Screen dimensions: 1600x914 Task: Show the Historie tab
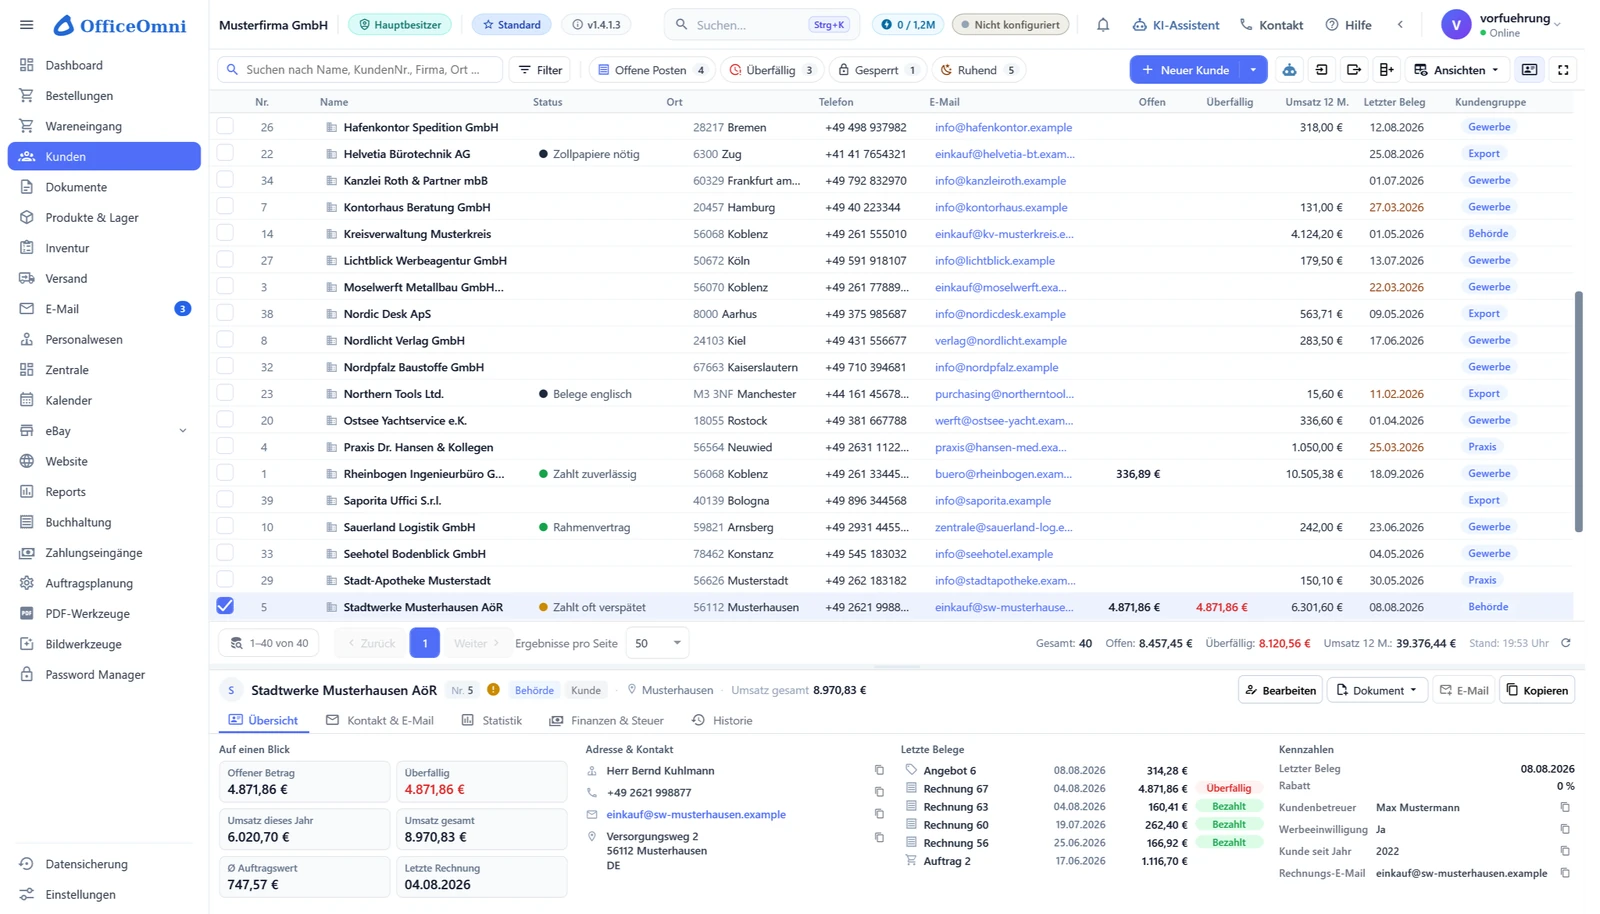(x=722, y=720)
